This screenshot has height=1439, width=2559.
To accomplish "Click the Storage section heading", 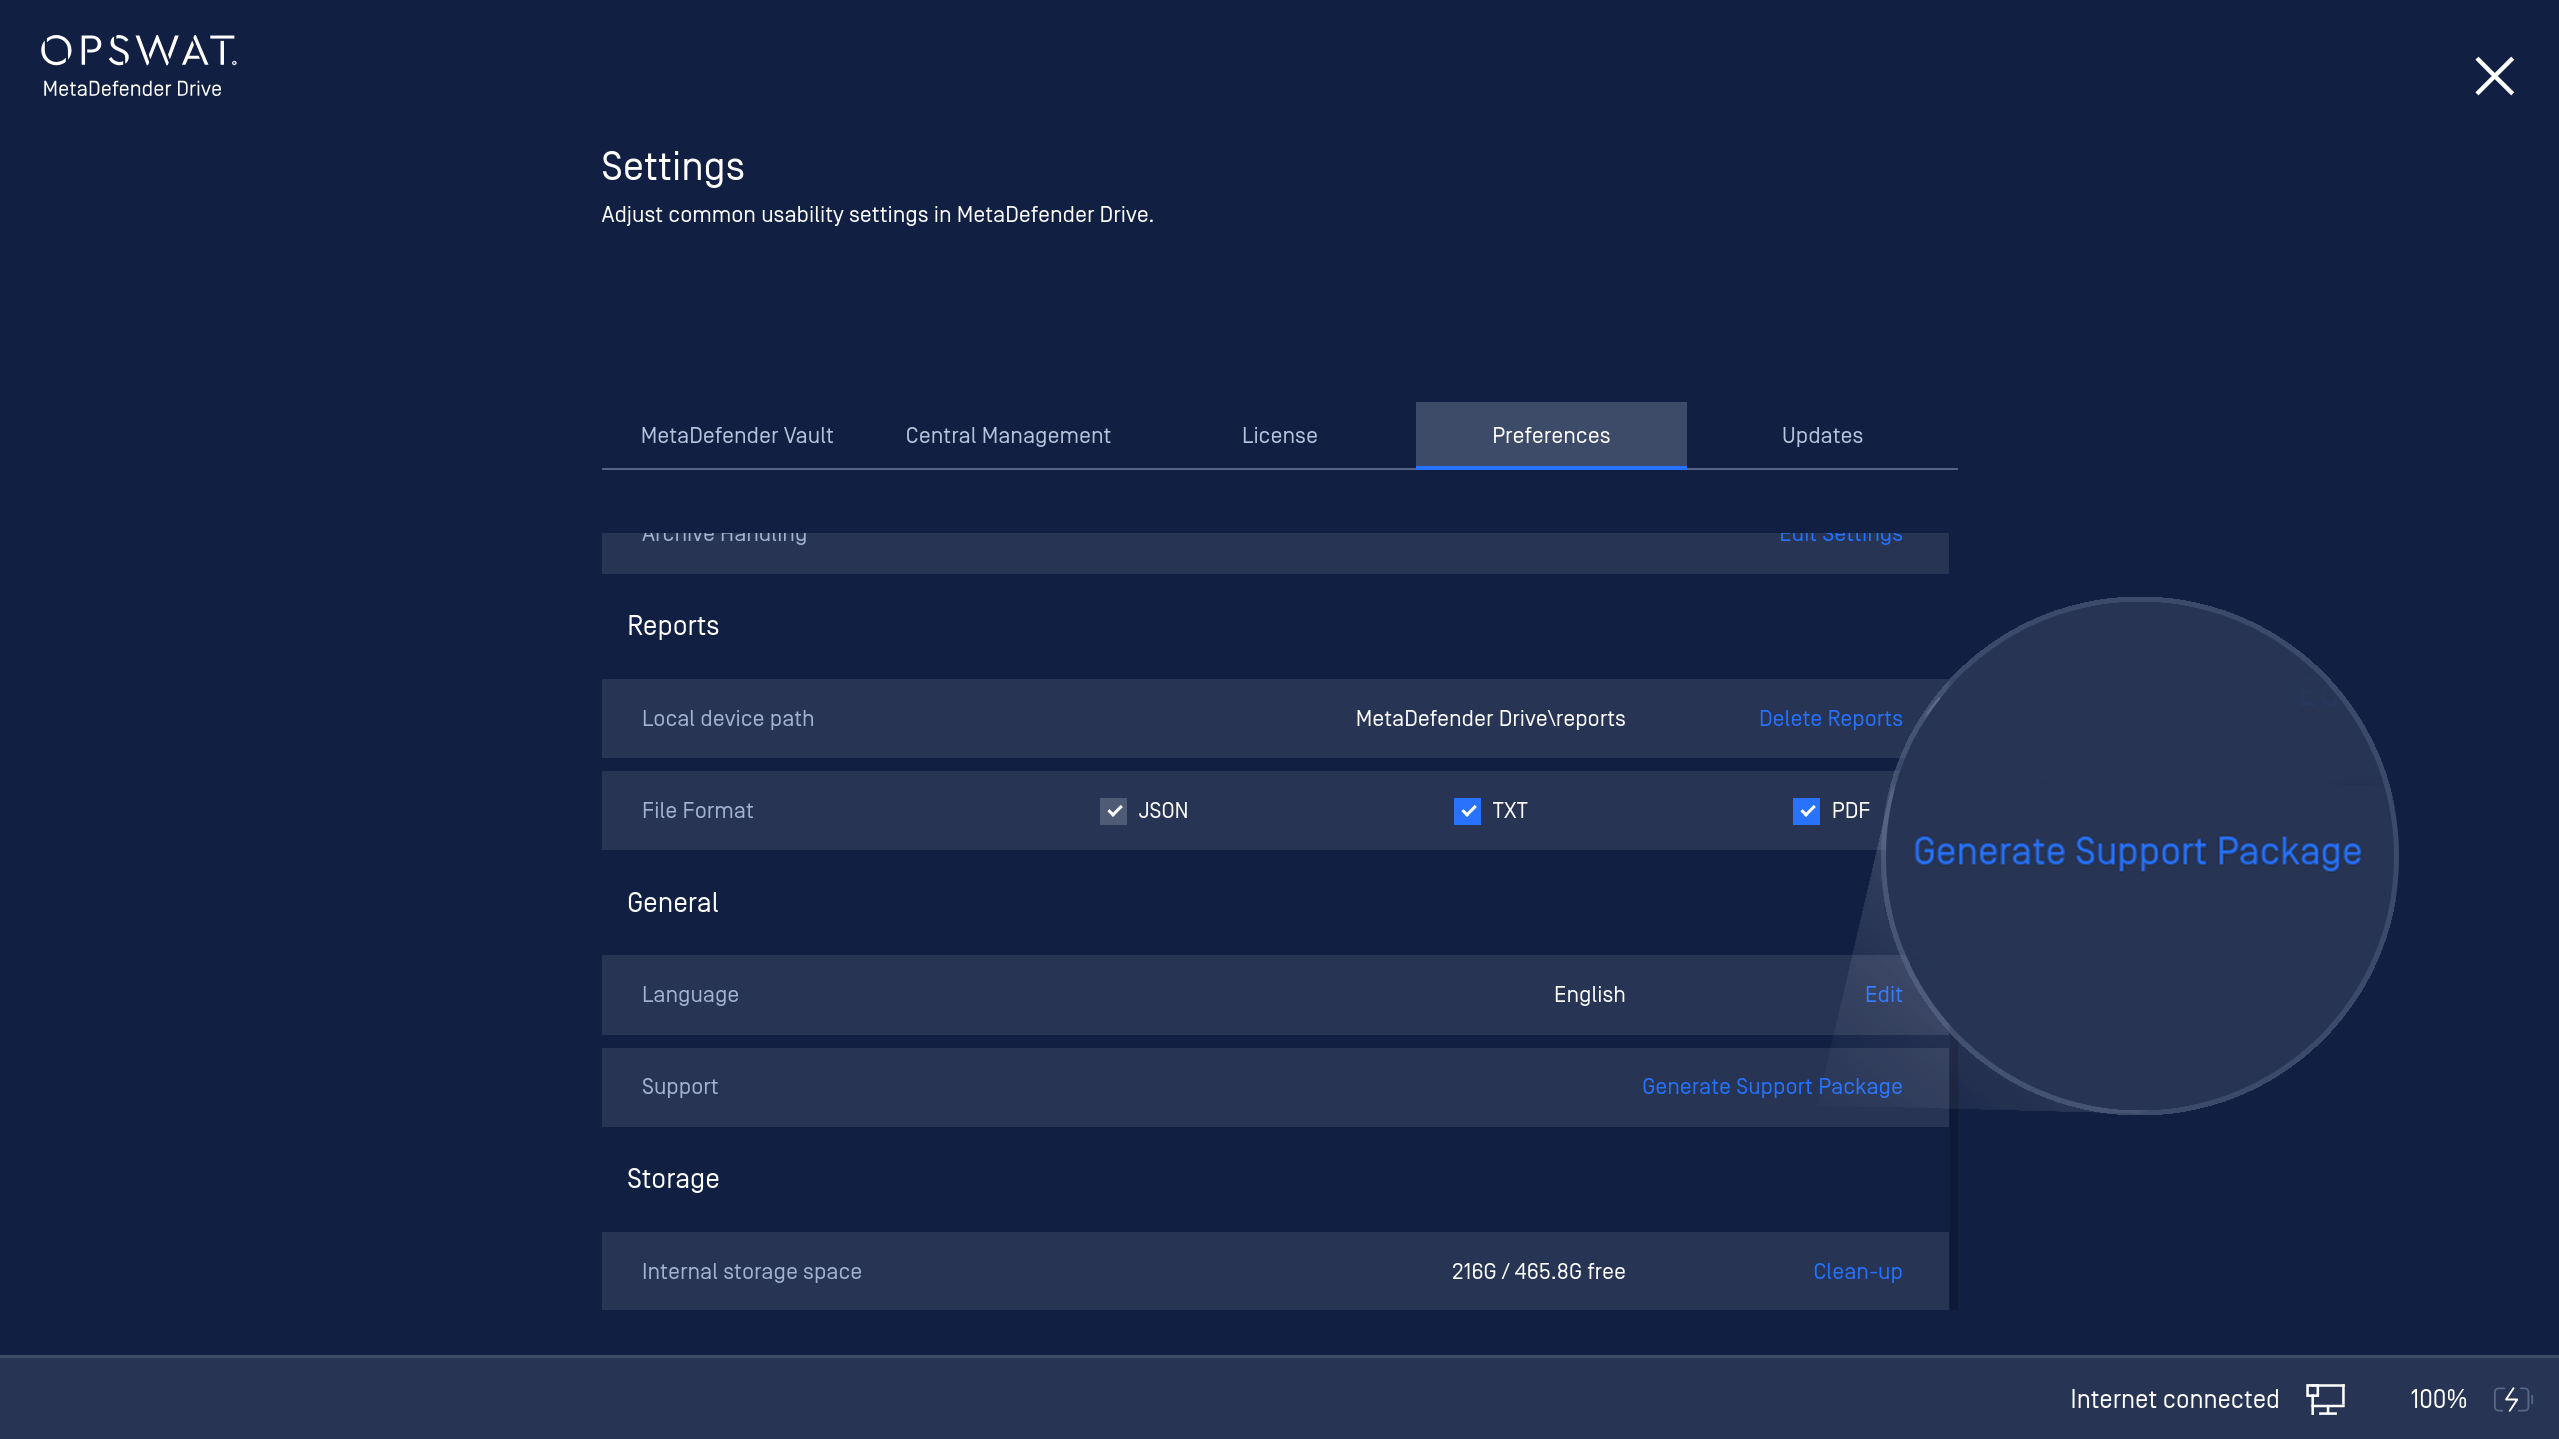I will (673, 1180).
